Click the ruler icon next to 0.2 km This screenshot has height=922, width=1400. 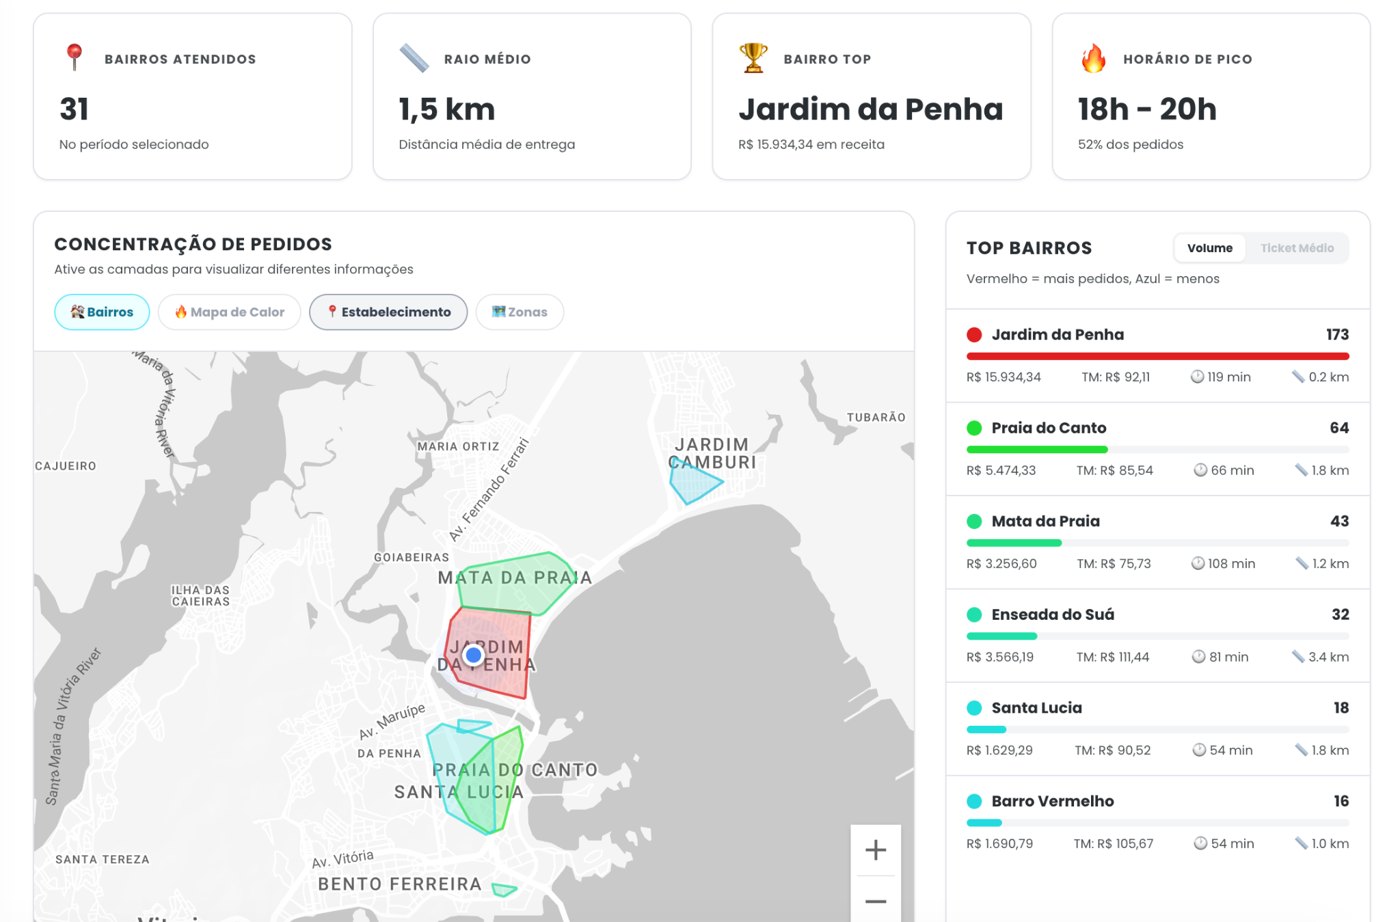click(x=1298, y=377)
